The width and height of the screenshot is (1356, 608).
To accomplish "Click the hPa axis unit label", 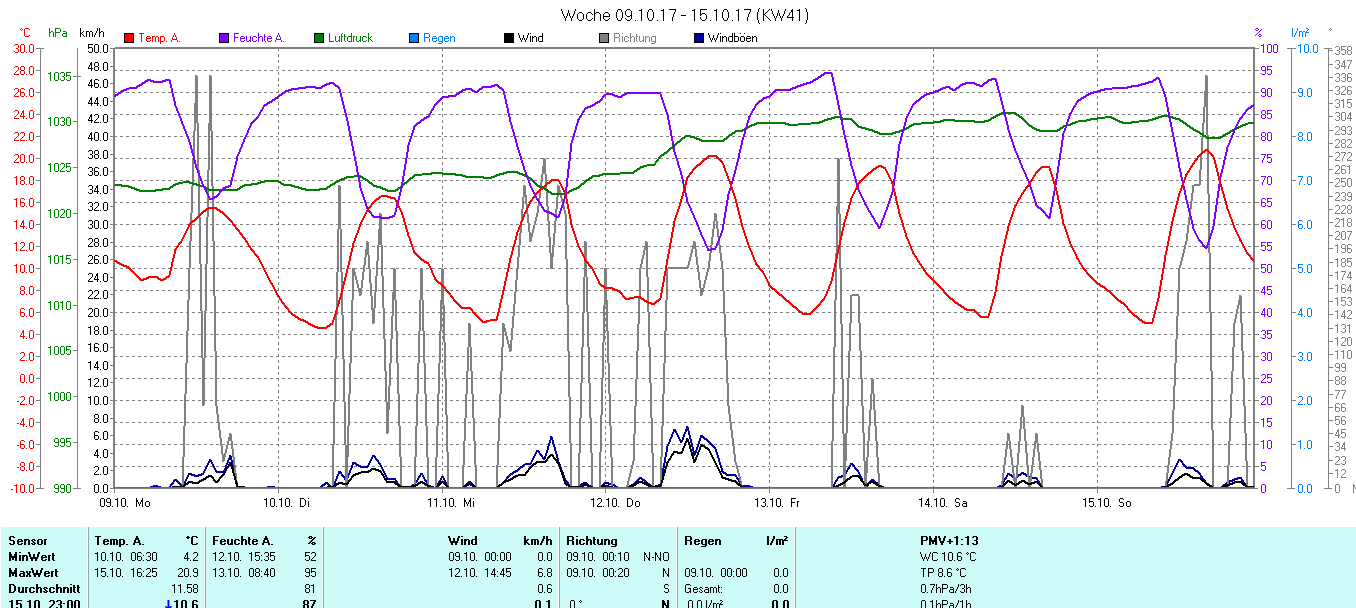I will (58, 33).
